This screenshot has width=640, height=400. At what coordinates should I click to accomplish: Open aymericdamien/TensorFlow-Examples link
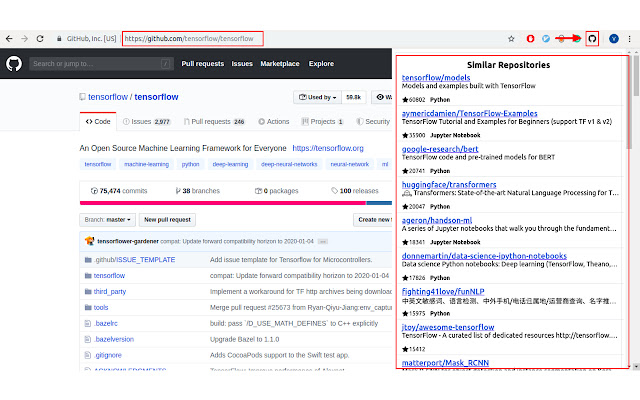(469, 113)
